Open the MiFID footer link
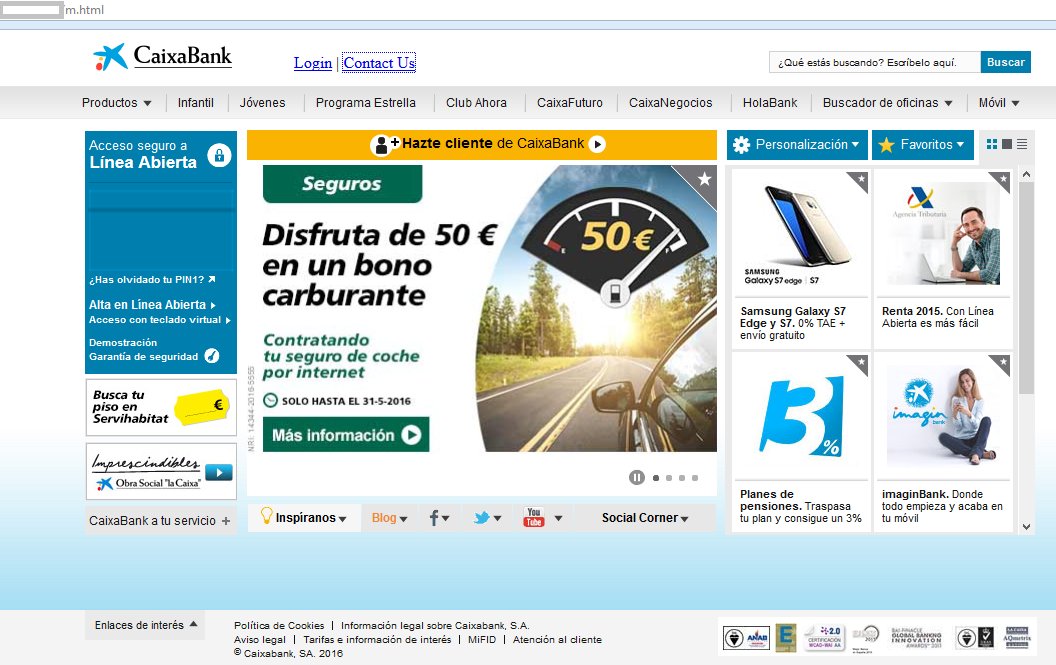The image size is (1056, 665). 482,639
